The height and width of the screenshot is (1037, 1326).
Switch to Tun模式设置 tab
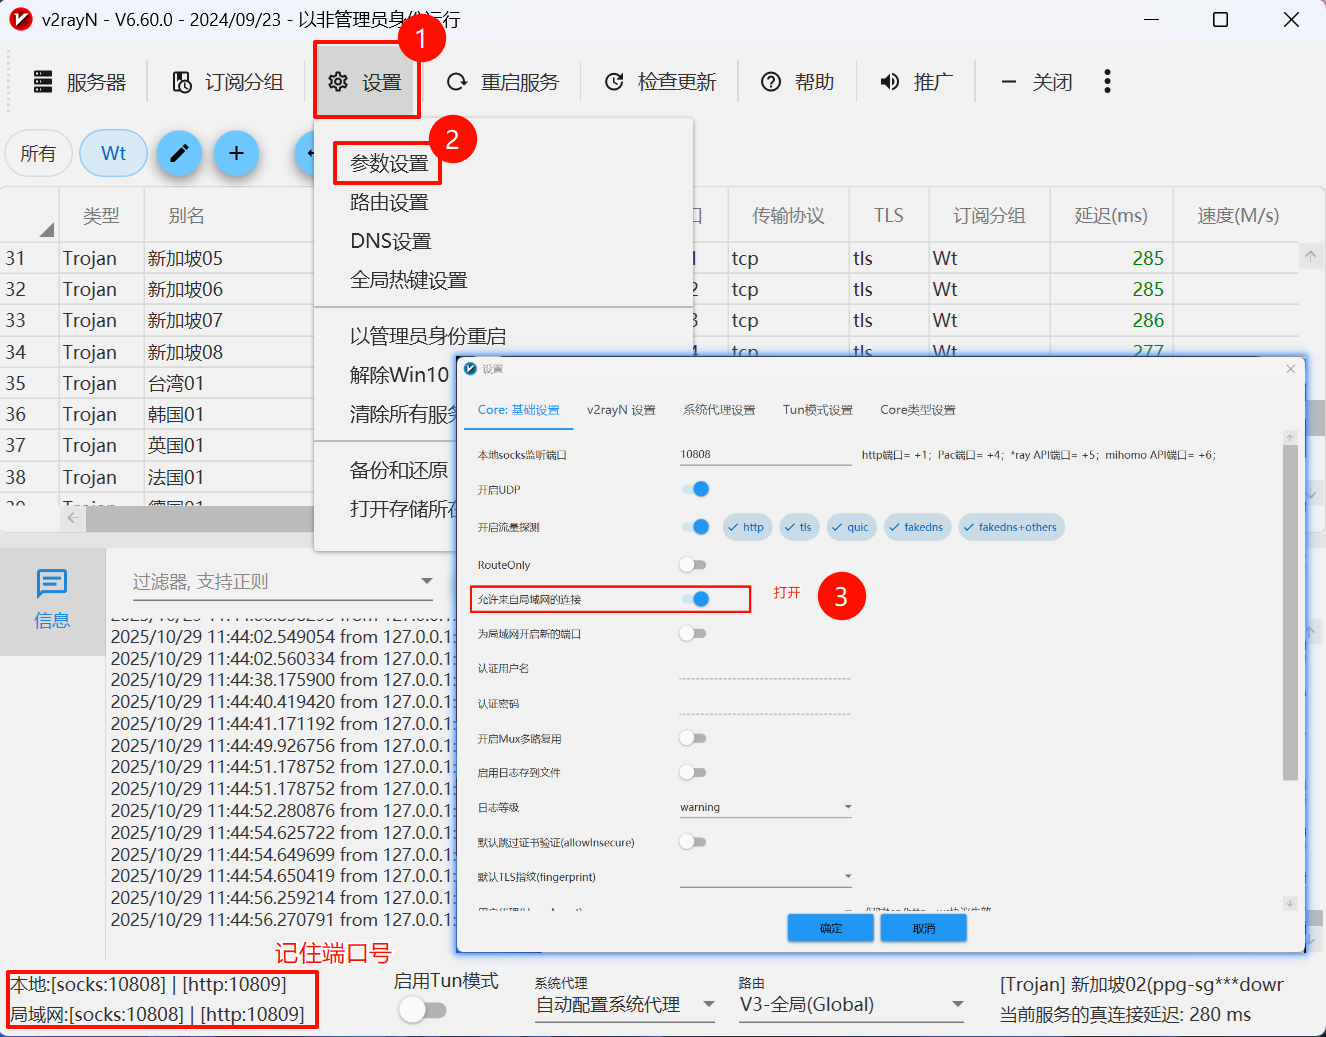point(817,410)
